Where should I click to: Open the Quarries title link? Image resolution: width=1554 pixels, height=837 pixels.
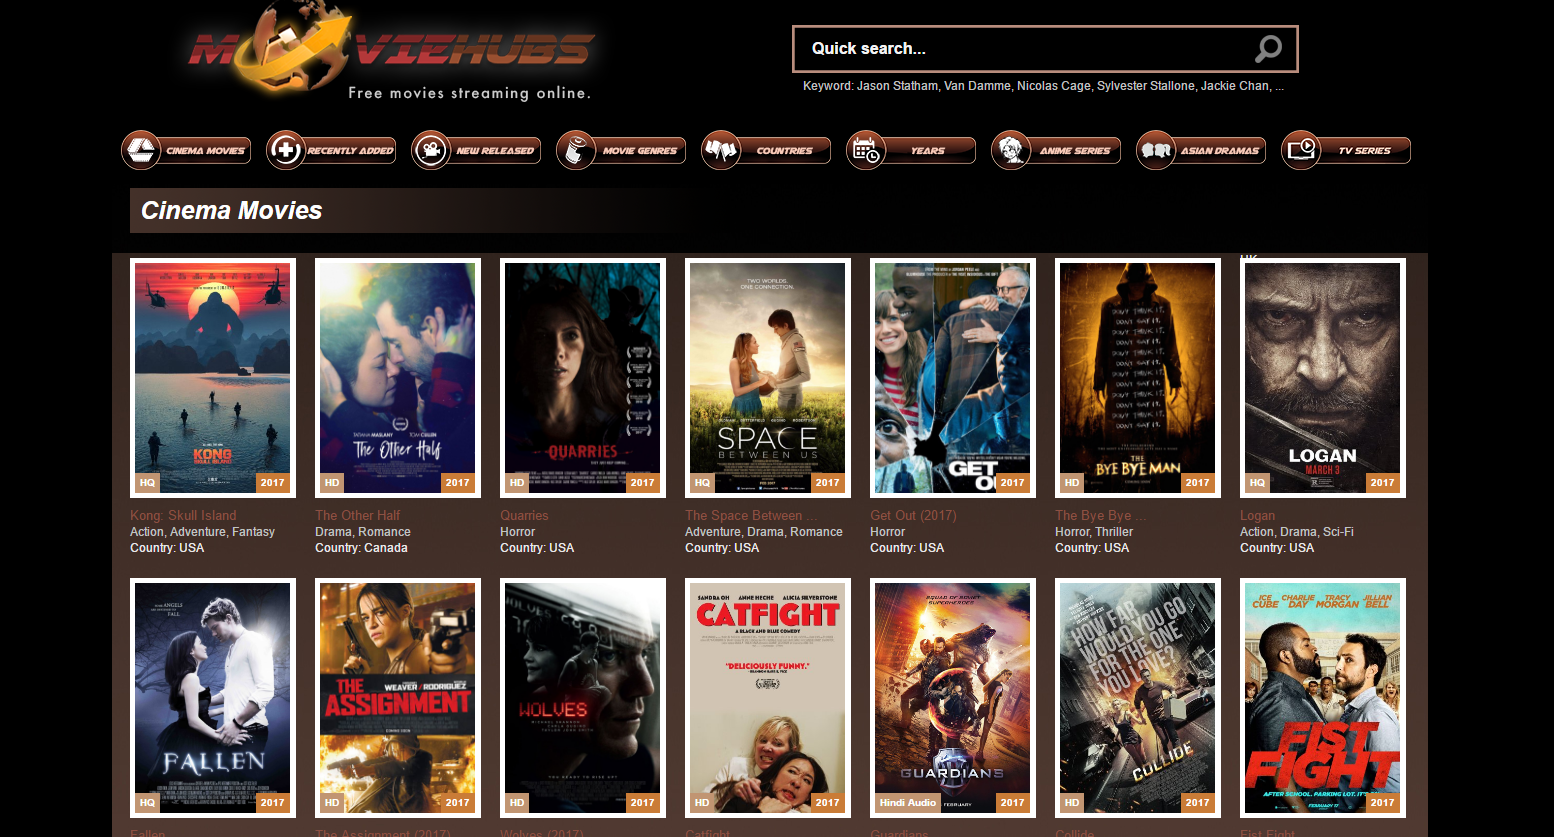[524, 515]
